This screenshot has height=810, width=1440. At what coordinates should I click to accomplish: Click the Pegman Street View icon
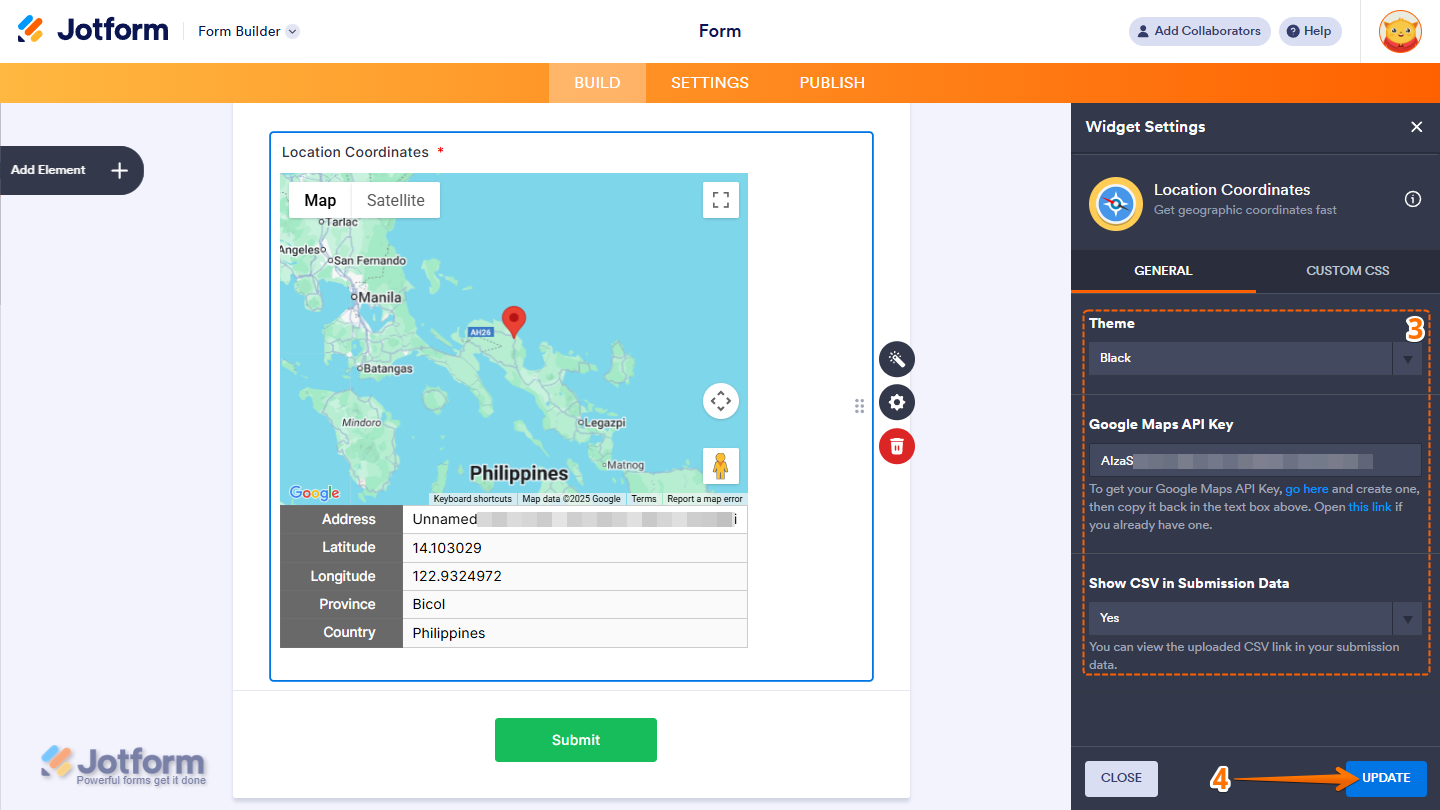point(721,465)
